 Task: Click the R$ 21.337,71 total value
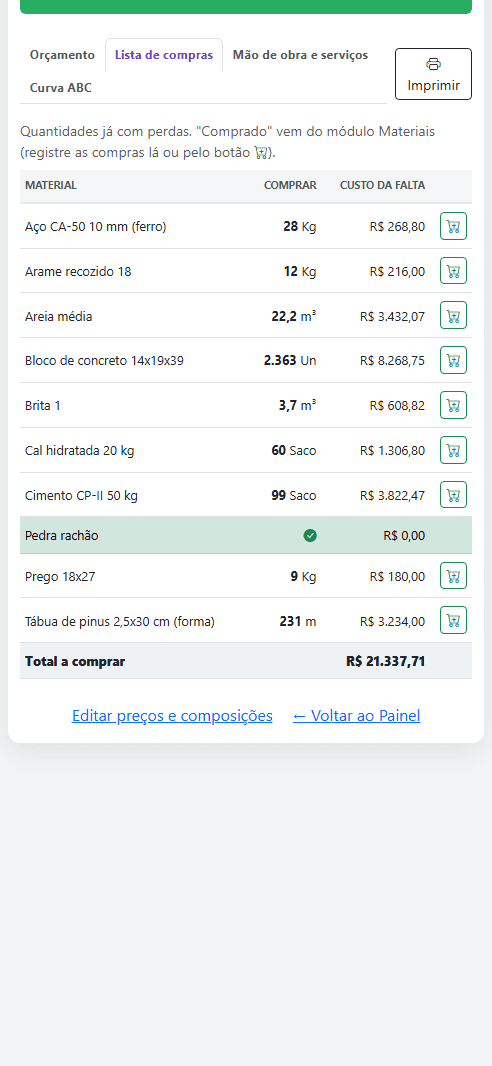coord(385,661)
